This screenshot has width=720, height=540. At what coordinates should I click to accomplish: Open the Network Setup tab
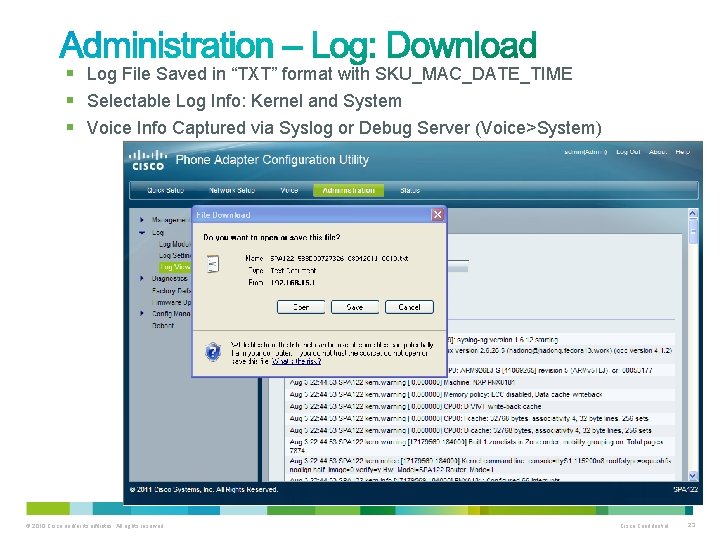pos(232,190)
